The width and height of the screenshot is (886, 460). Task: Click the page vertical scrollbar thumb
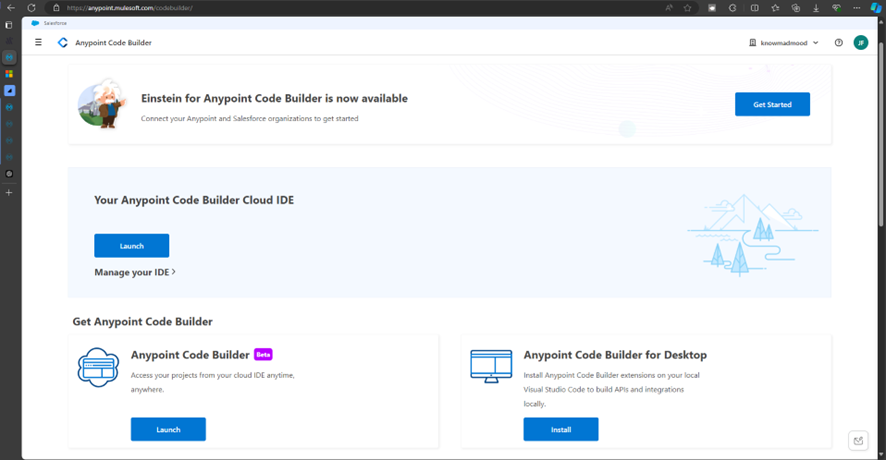click(x=881, y=136)
